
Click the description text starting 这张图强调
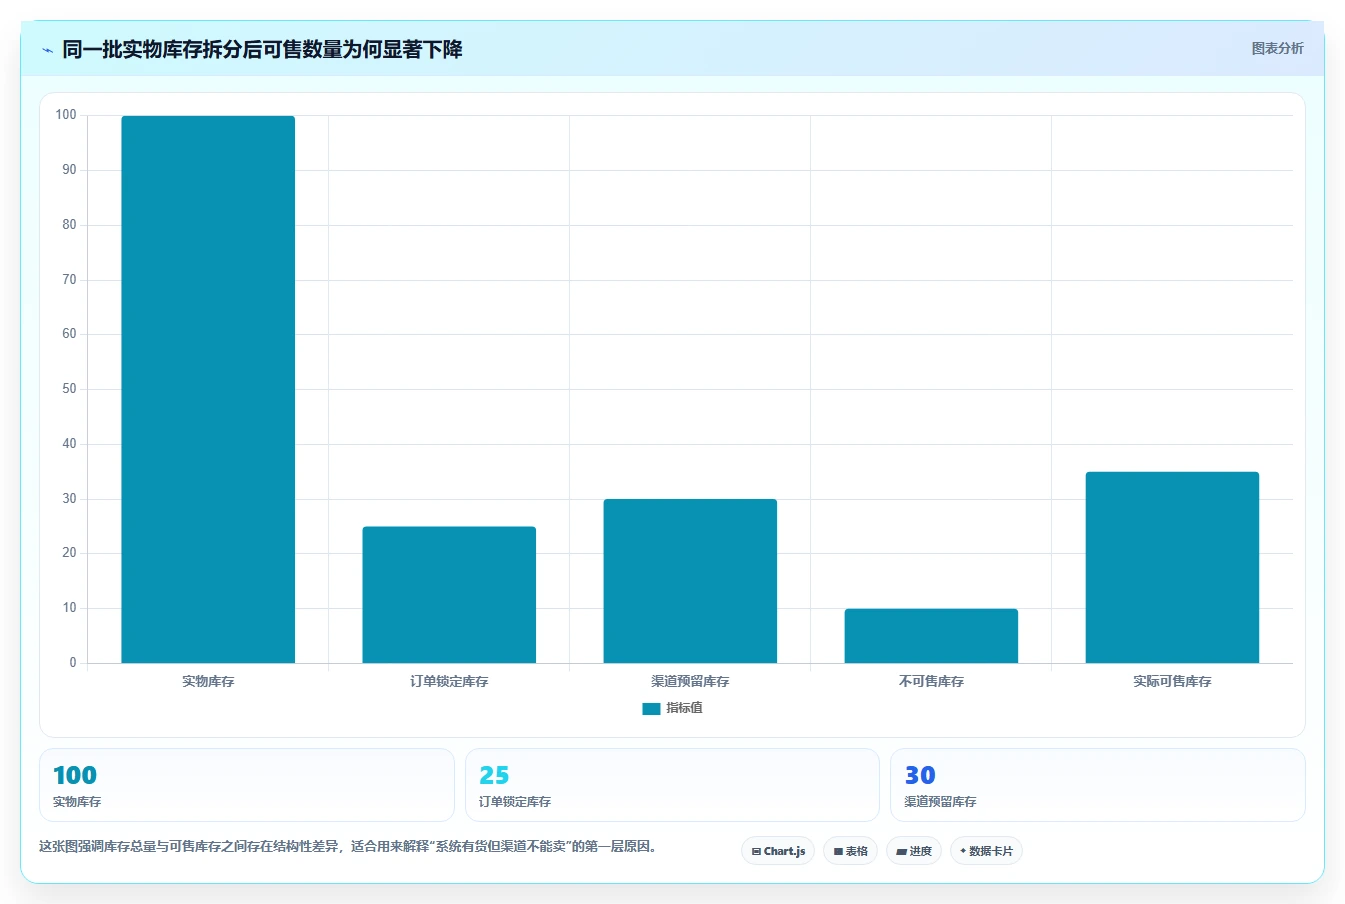click(x=348, y=846)
